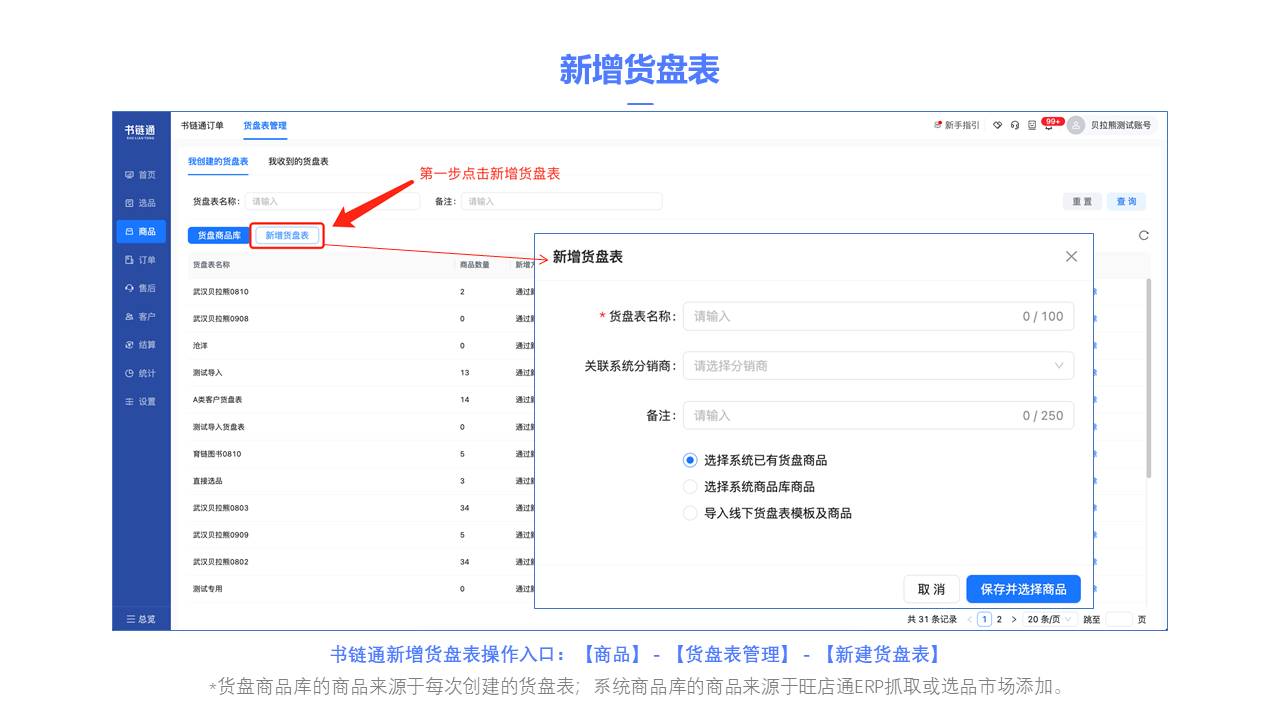Open 商品 in the left sidebar
This screenshot has height=720, width=1280.
[140, 231]
